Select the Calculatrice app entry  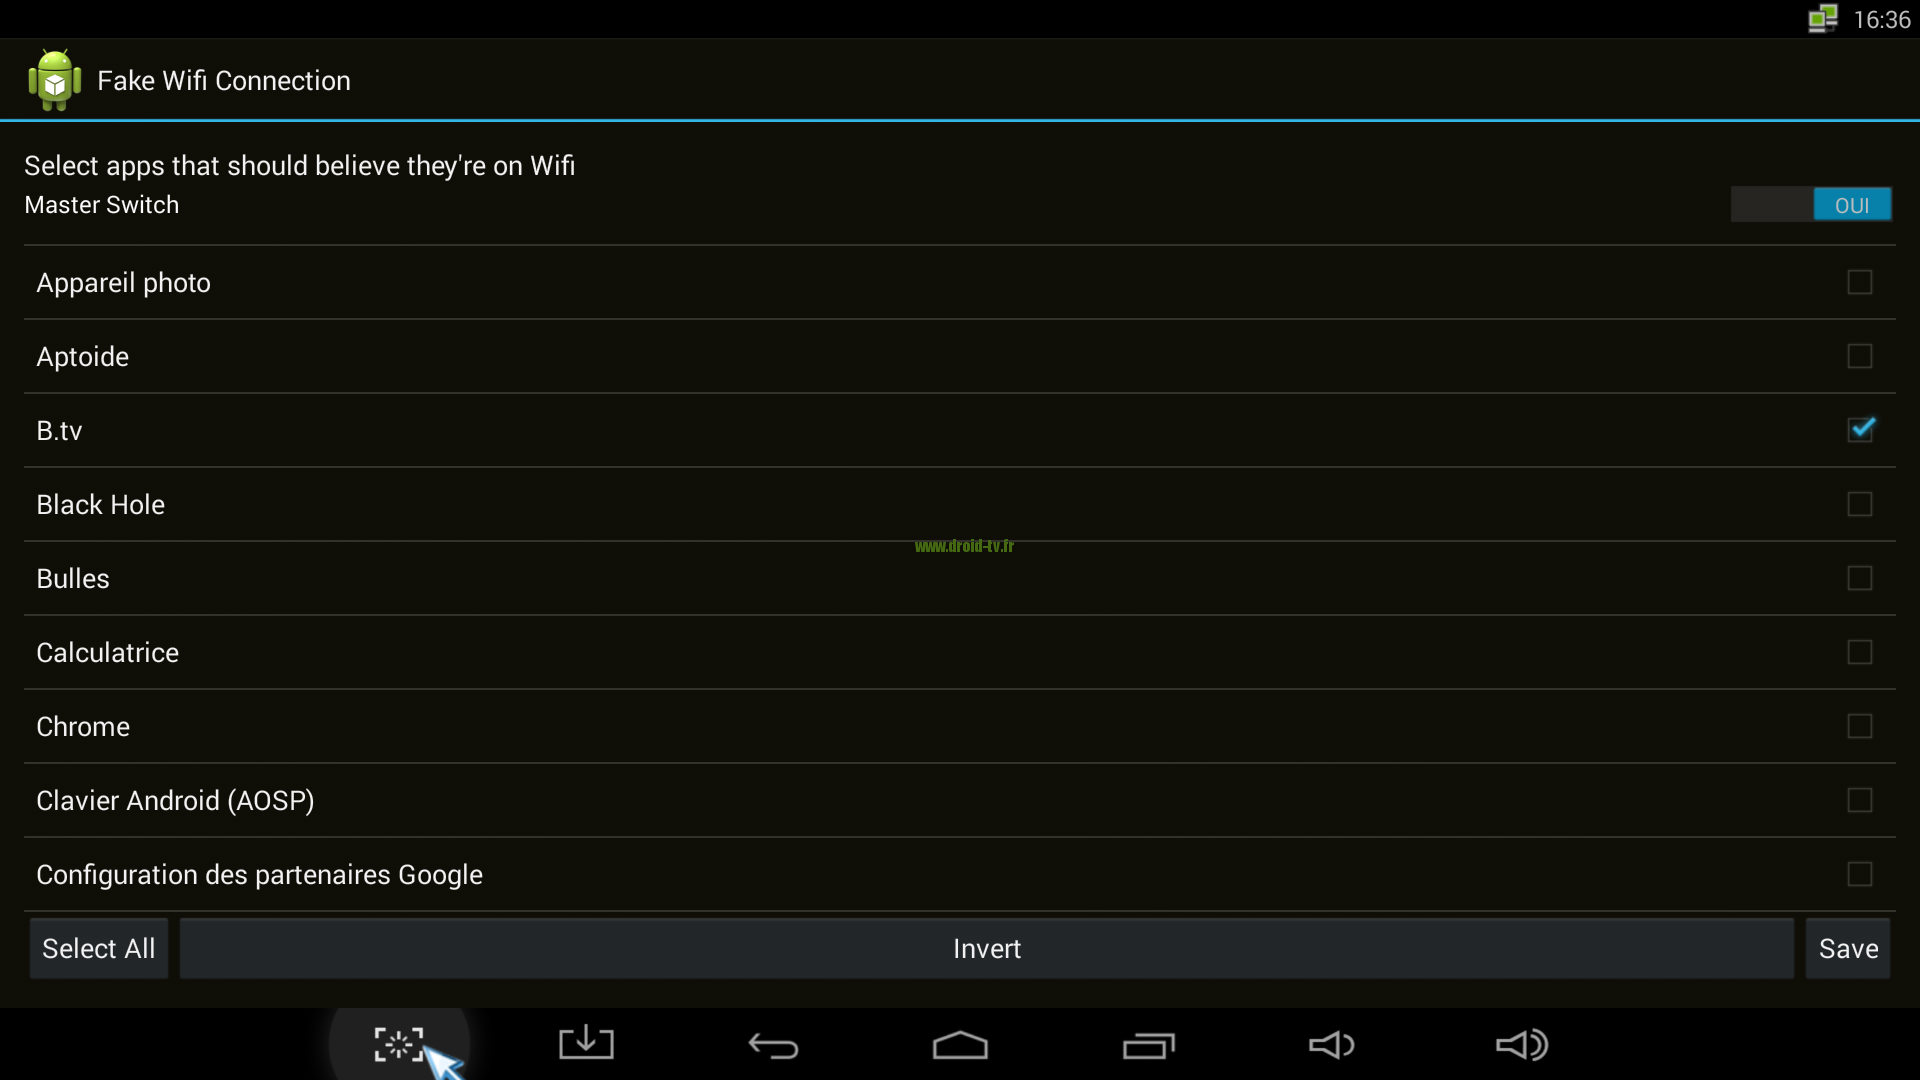960,651
